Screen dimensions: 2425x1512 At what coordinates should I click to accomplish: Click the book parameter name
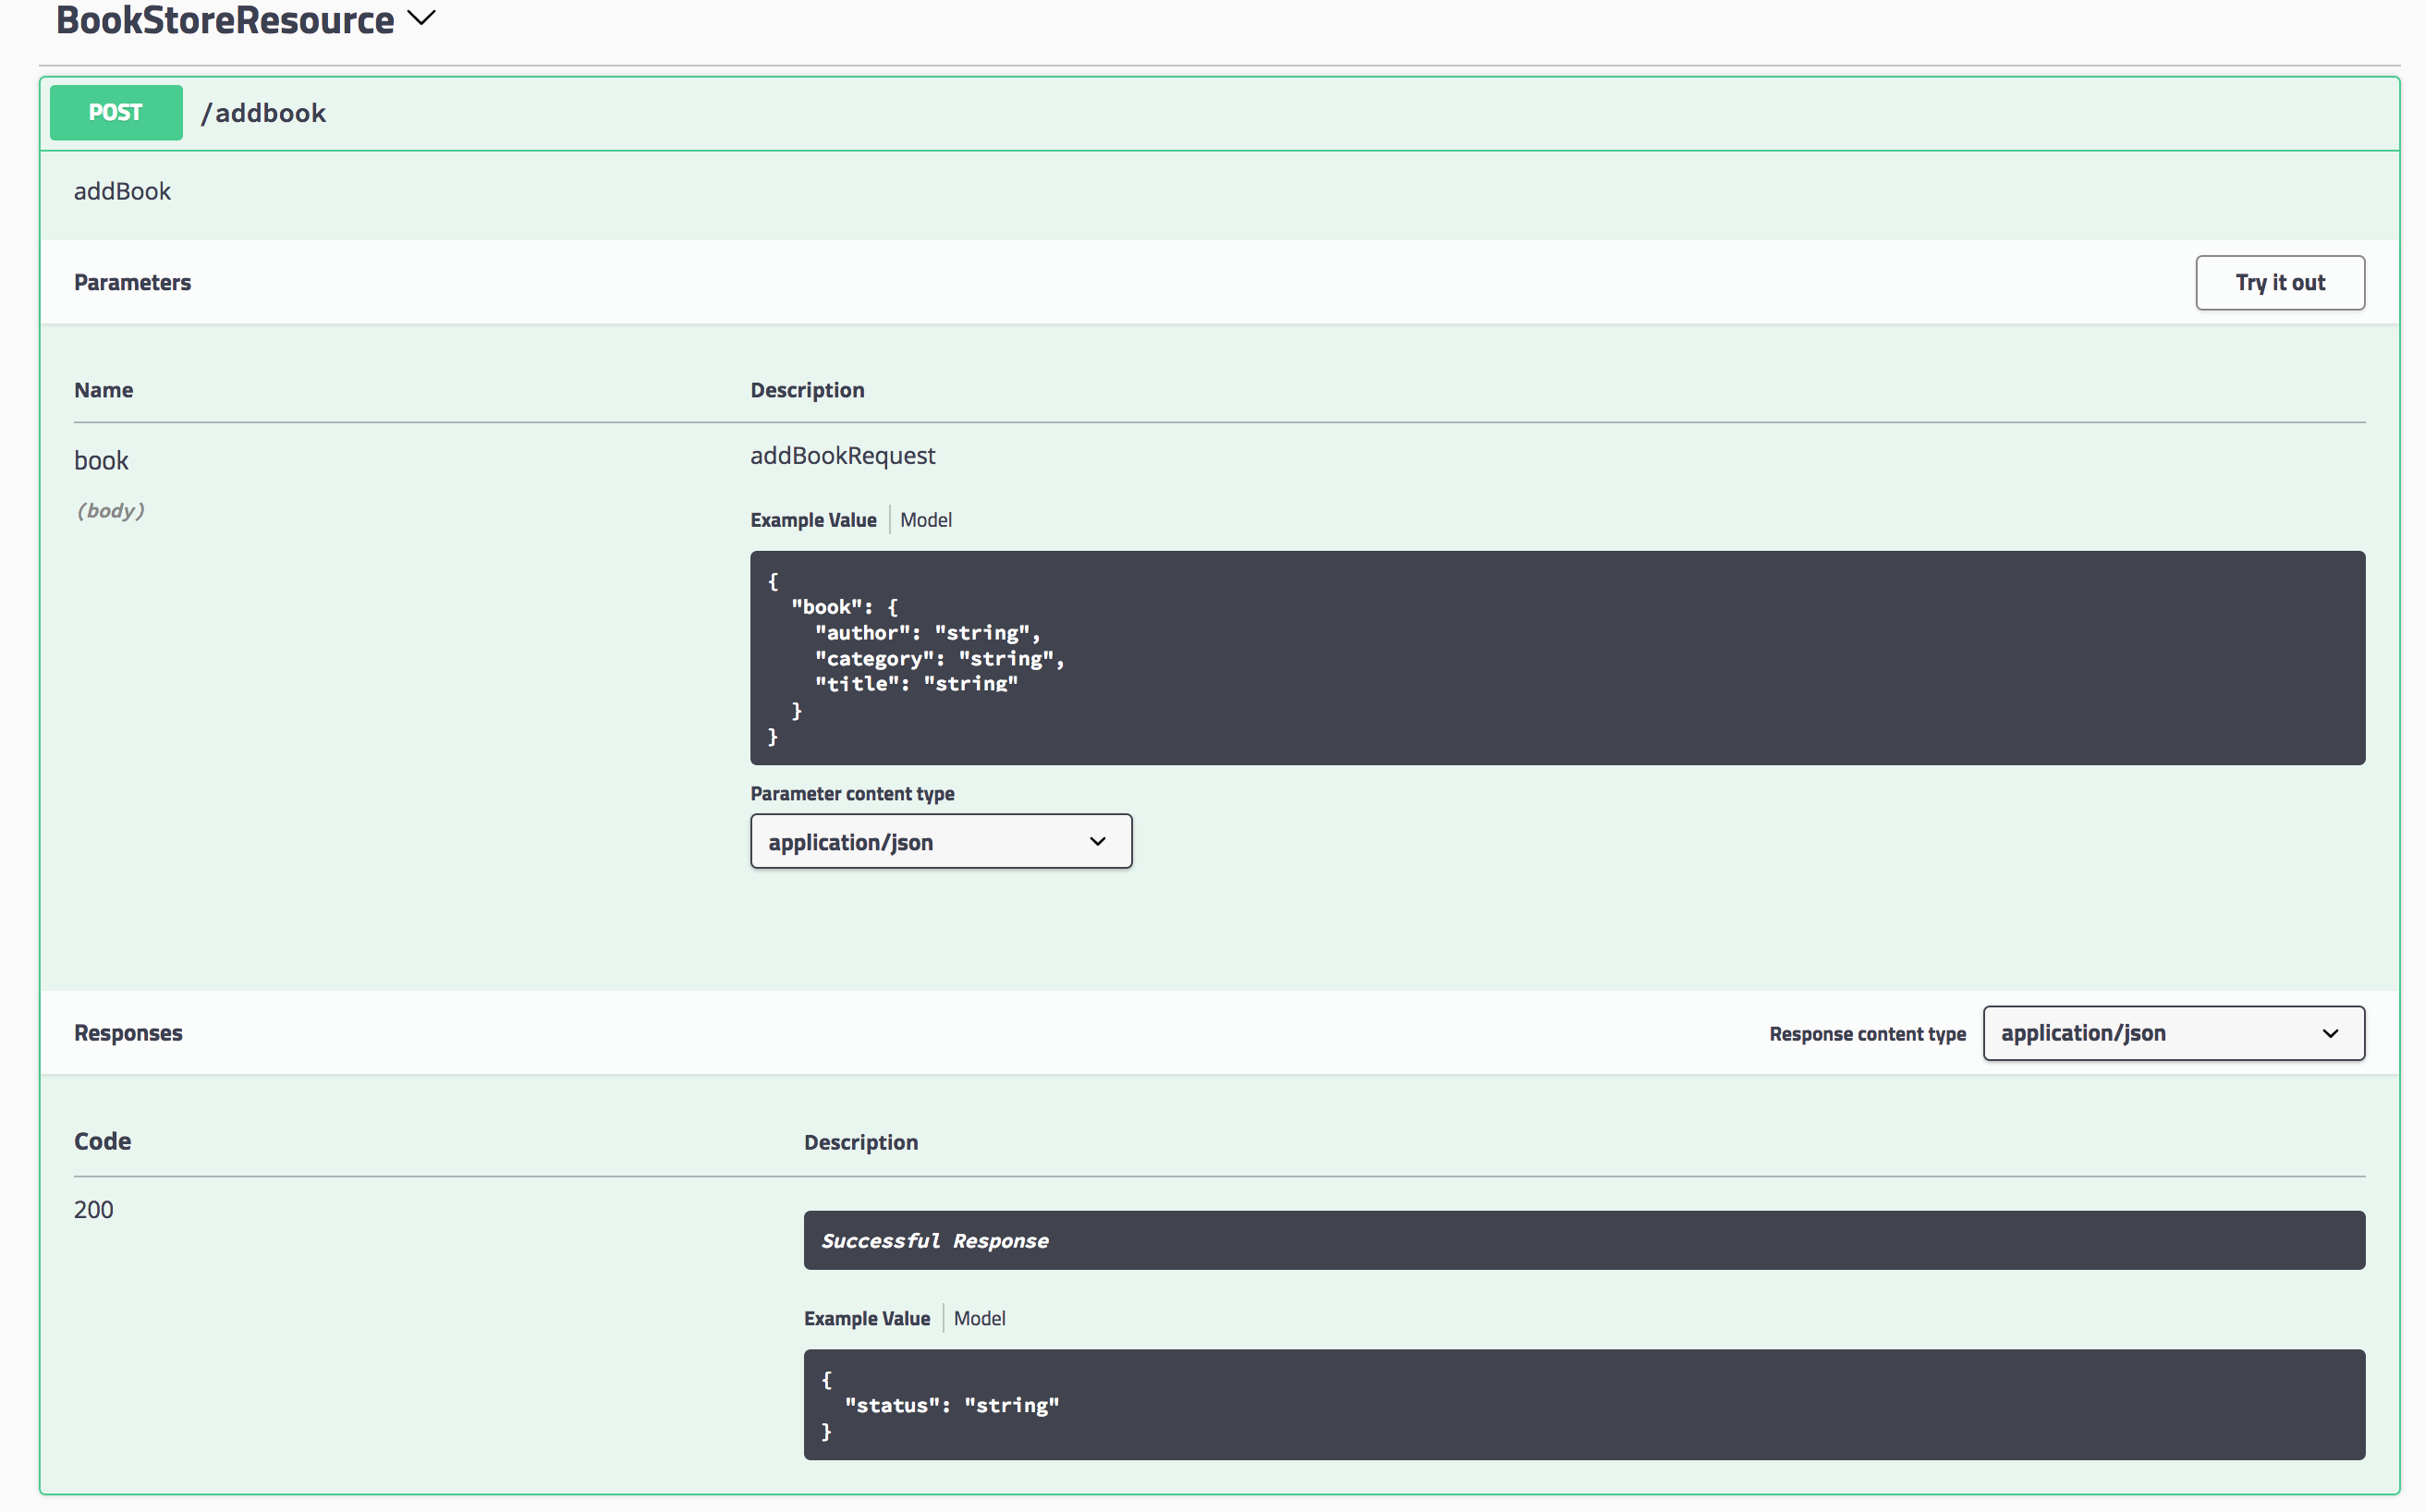pos(101,461)
